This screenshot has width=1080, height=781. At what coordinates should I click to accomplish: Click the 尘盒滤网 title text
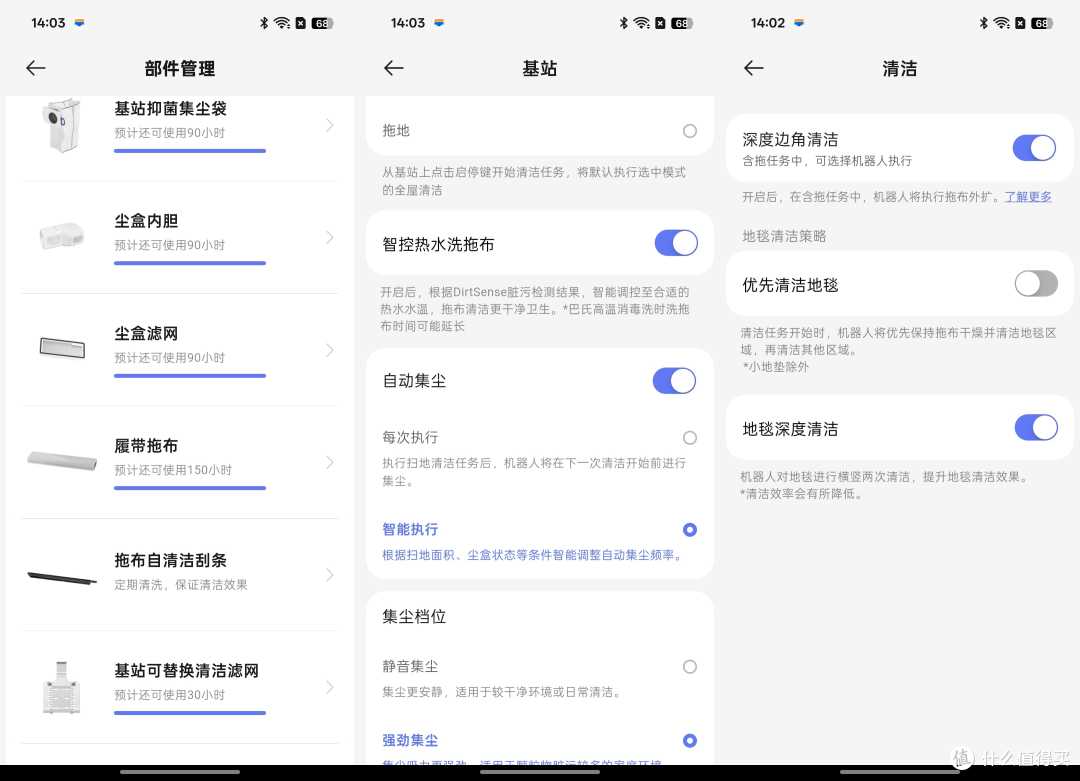pos(146,333)
